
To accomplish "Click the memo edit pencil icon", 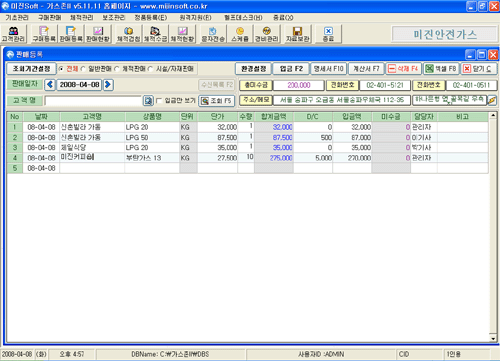I will point(492,100).
